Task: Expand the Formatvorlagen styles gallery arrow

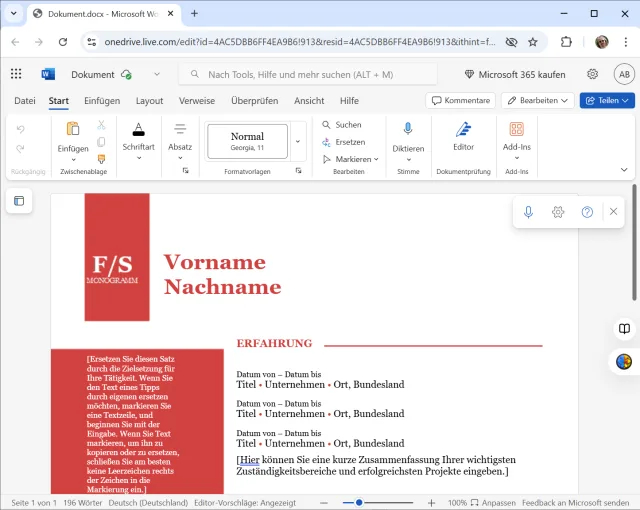Action: [x=298, y=142]
